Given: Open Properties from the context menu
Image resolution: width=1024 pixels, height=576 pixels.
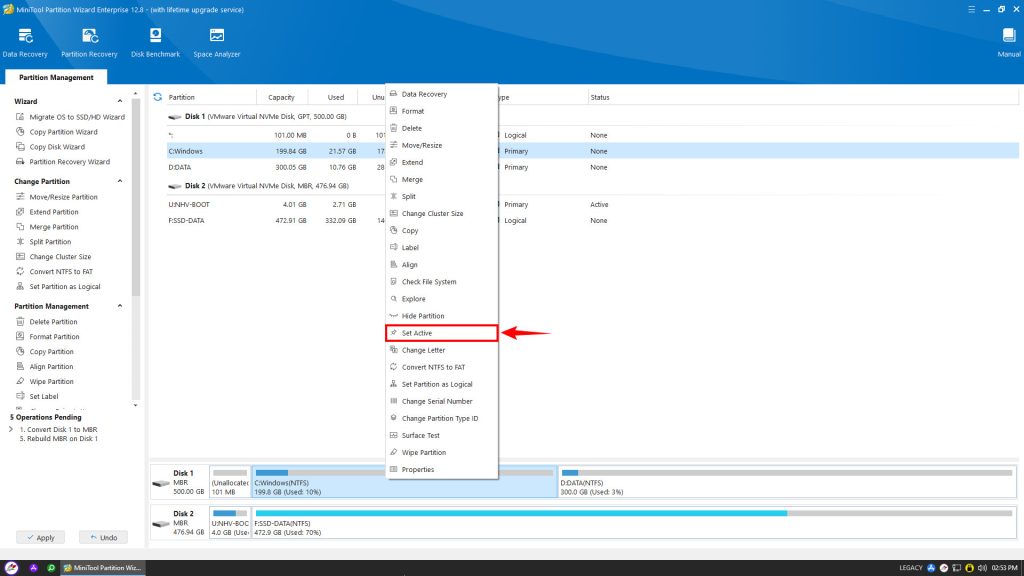Looking at the screenshot, I should click(441, 470).
